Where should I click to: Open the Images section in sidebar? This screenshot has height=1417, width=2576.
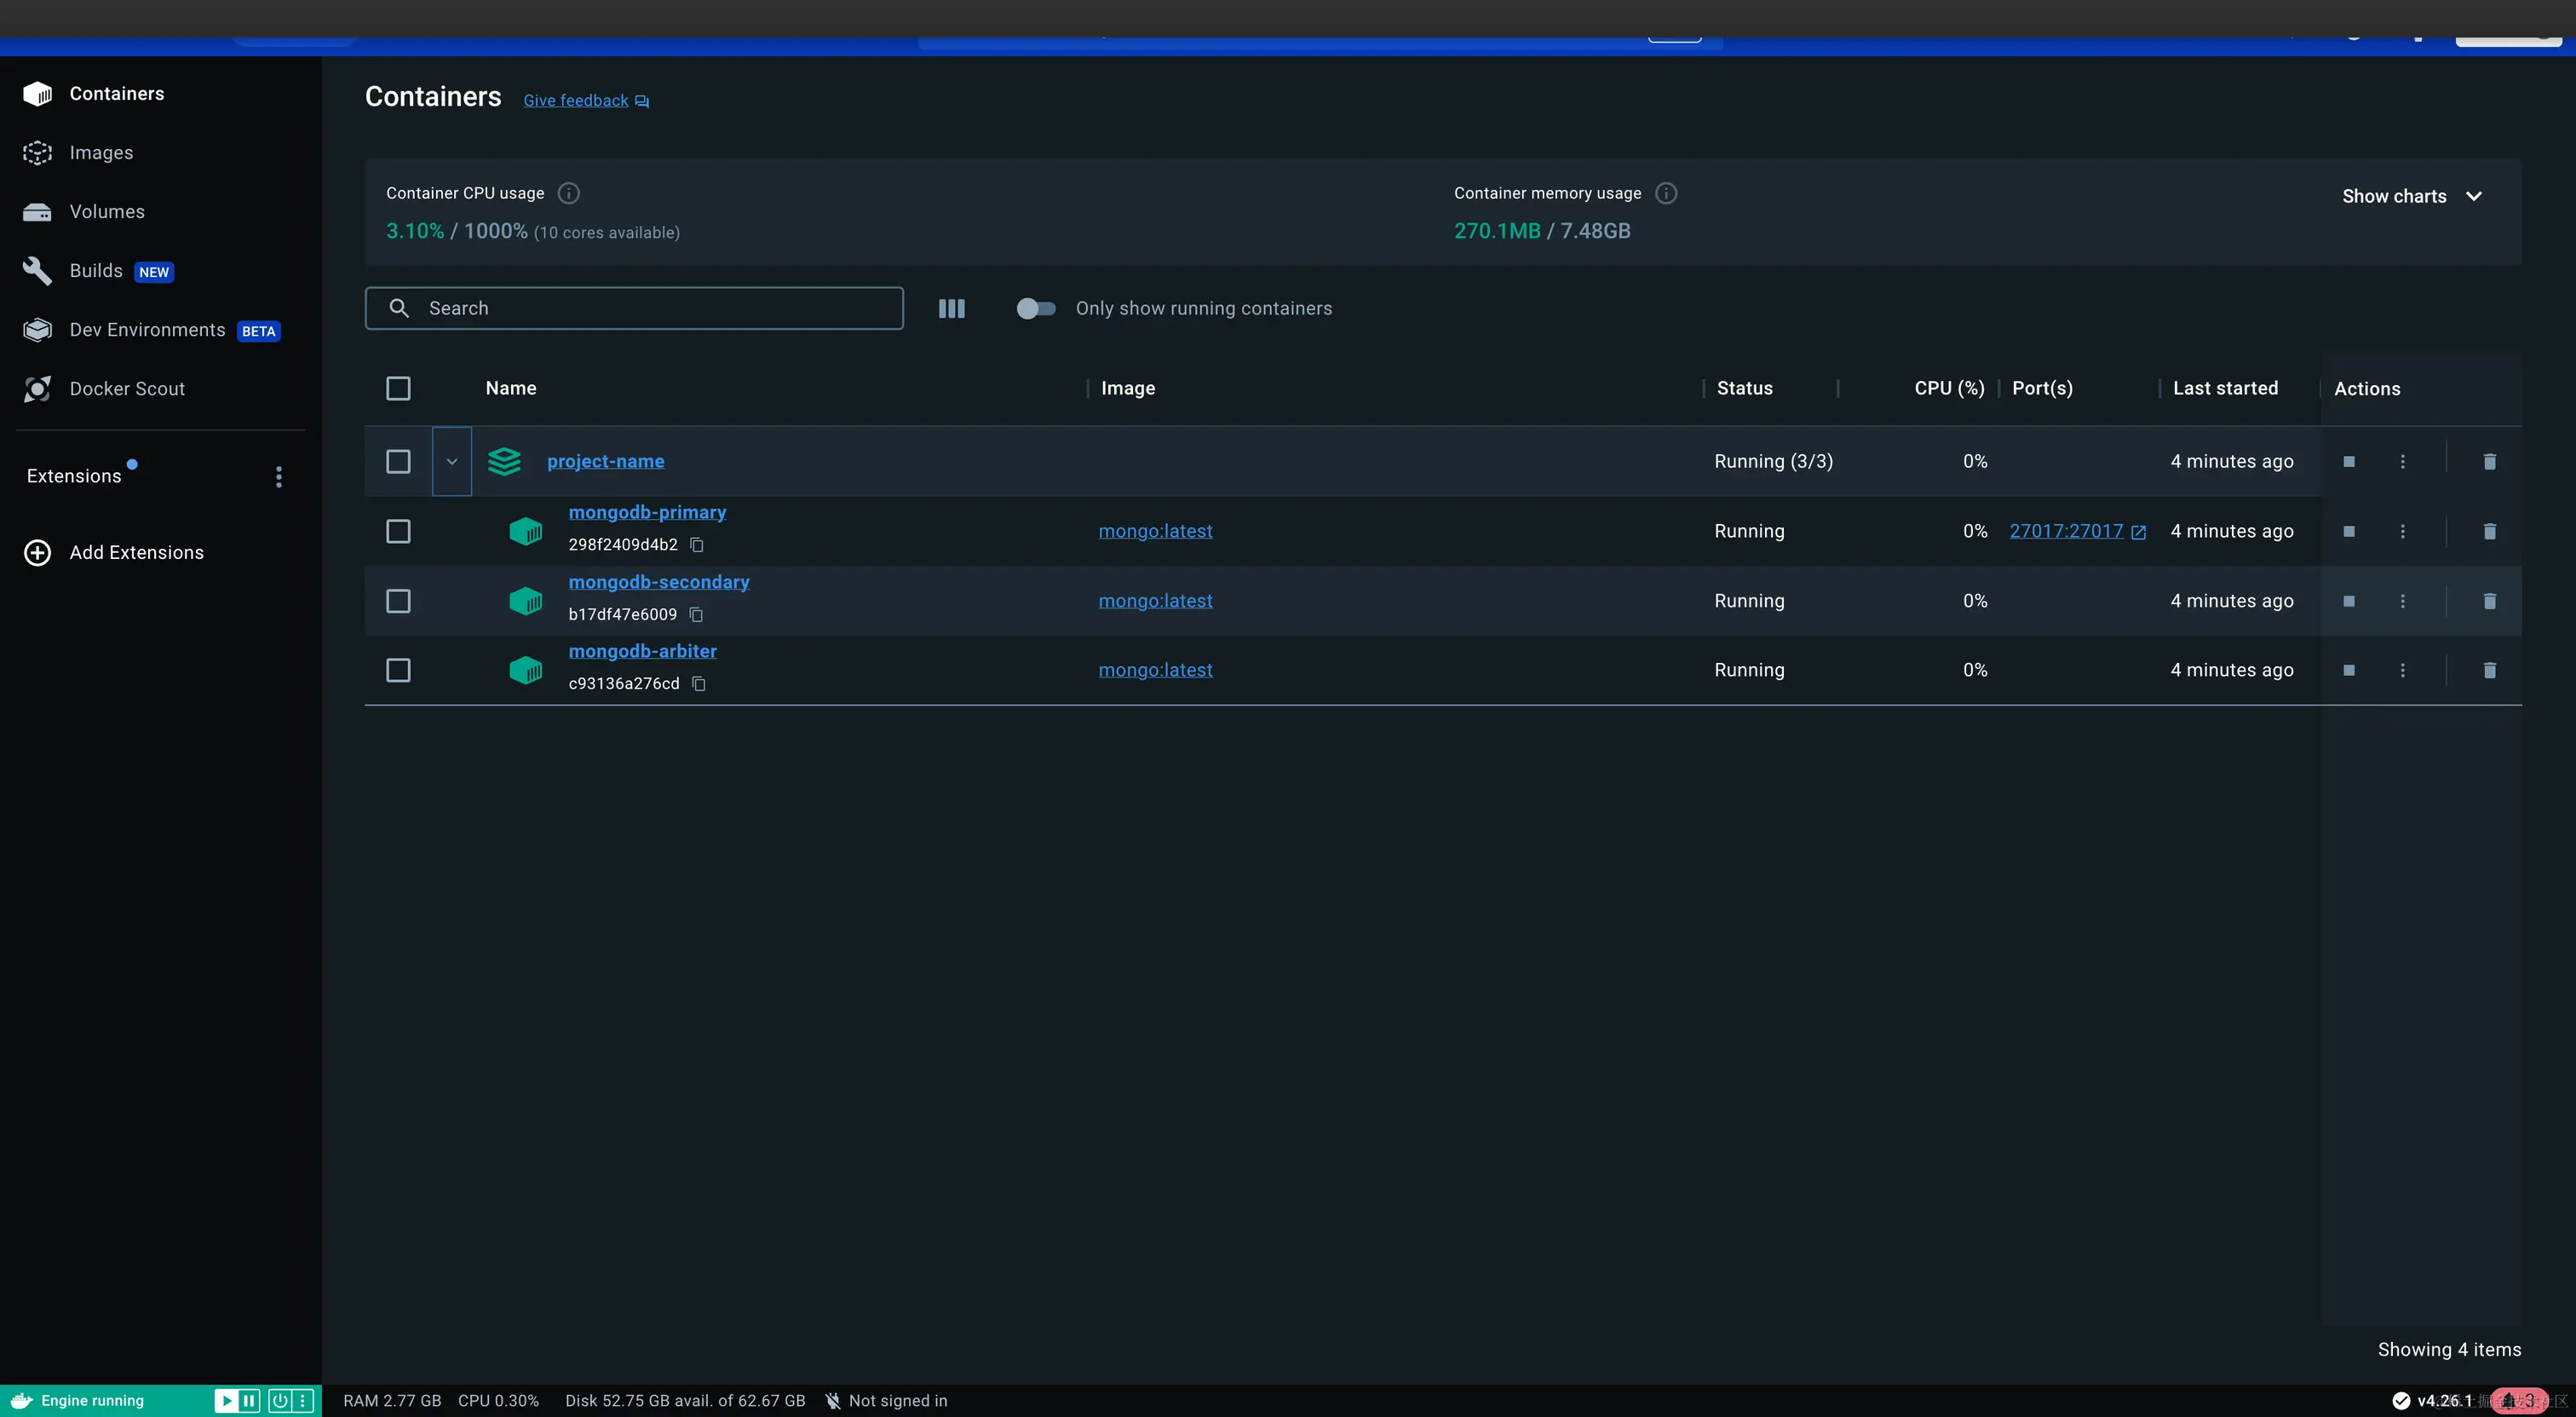(x=101, y=152)
